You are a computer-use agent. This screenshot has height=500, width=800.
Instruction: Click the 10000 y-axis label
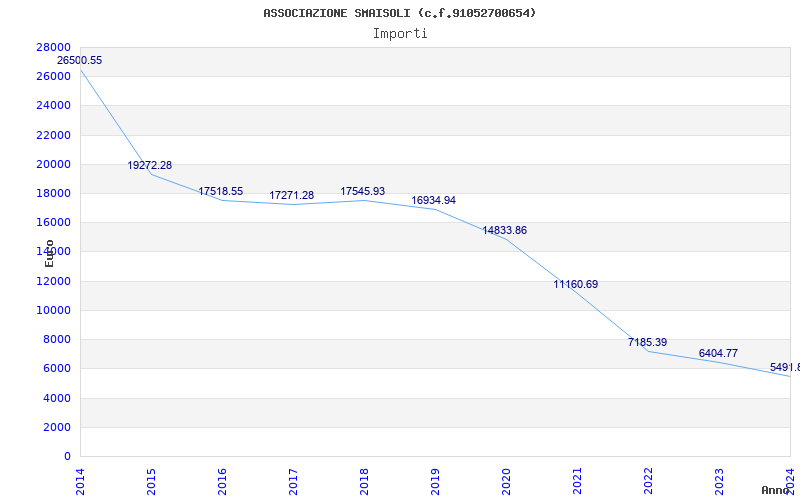click(x=54, y=310)
